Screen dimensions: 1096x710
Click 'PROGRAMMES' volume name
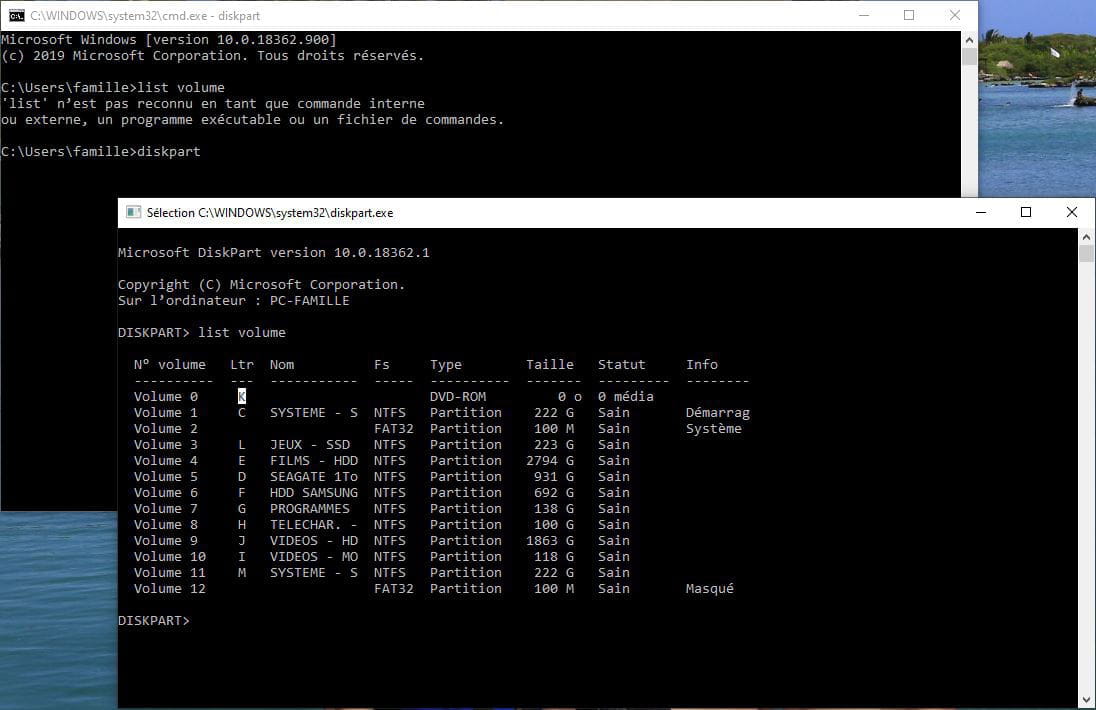(310, 509)
